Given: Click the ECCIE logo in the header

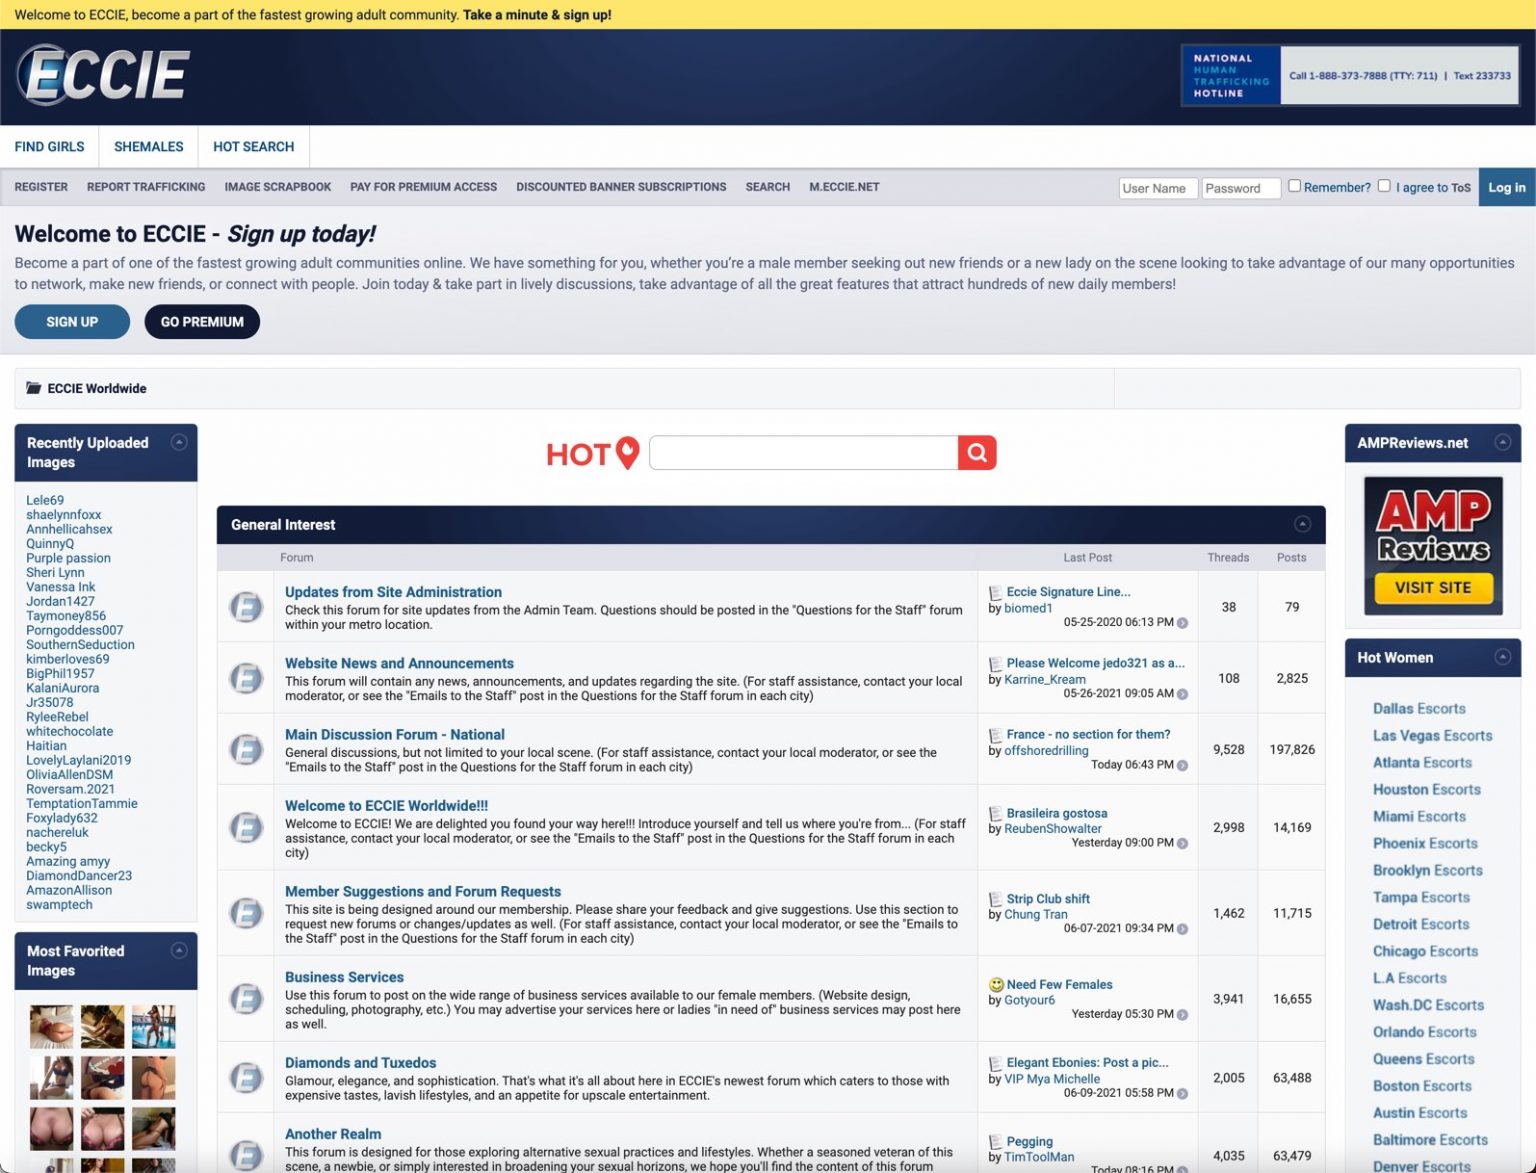Looking at the screenshot, I should tap(103, 75).
